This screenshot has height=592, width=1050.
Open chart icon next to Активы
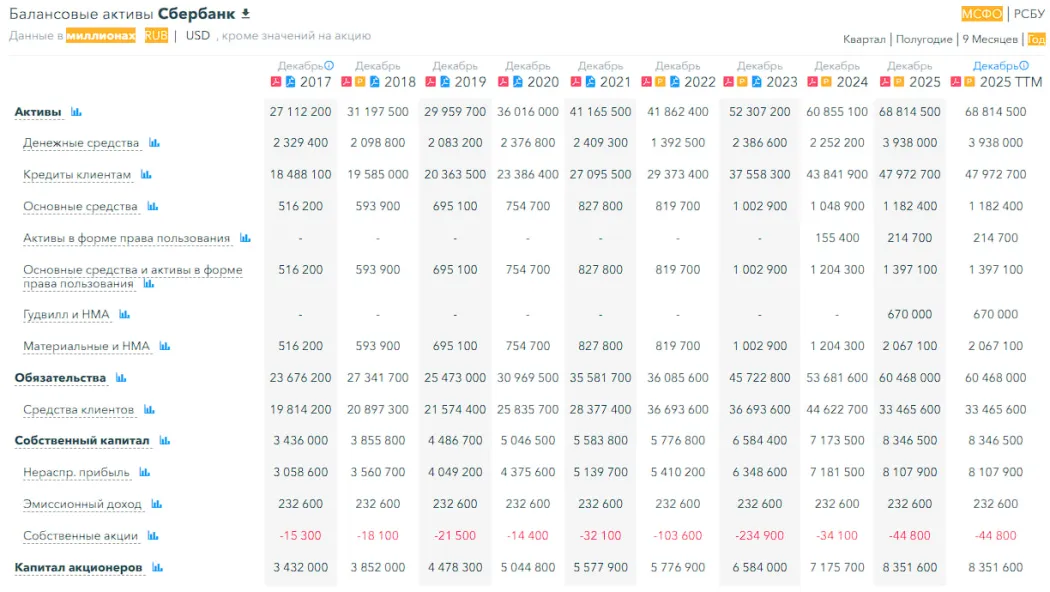[76, 112]
